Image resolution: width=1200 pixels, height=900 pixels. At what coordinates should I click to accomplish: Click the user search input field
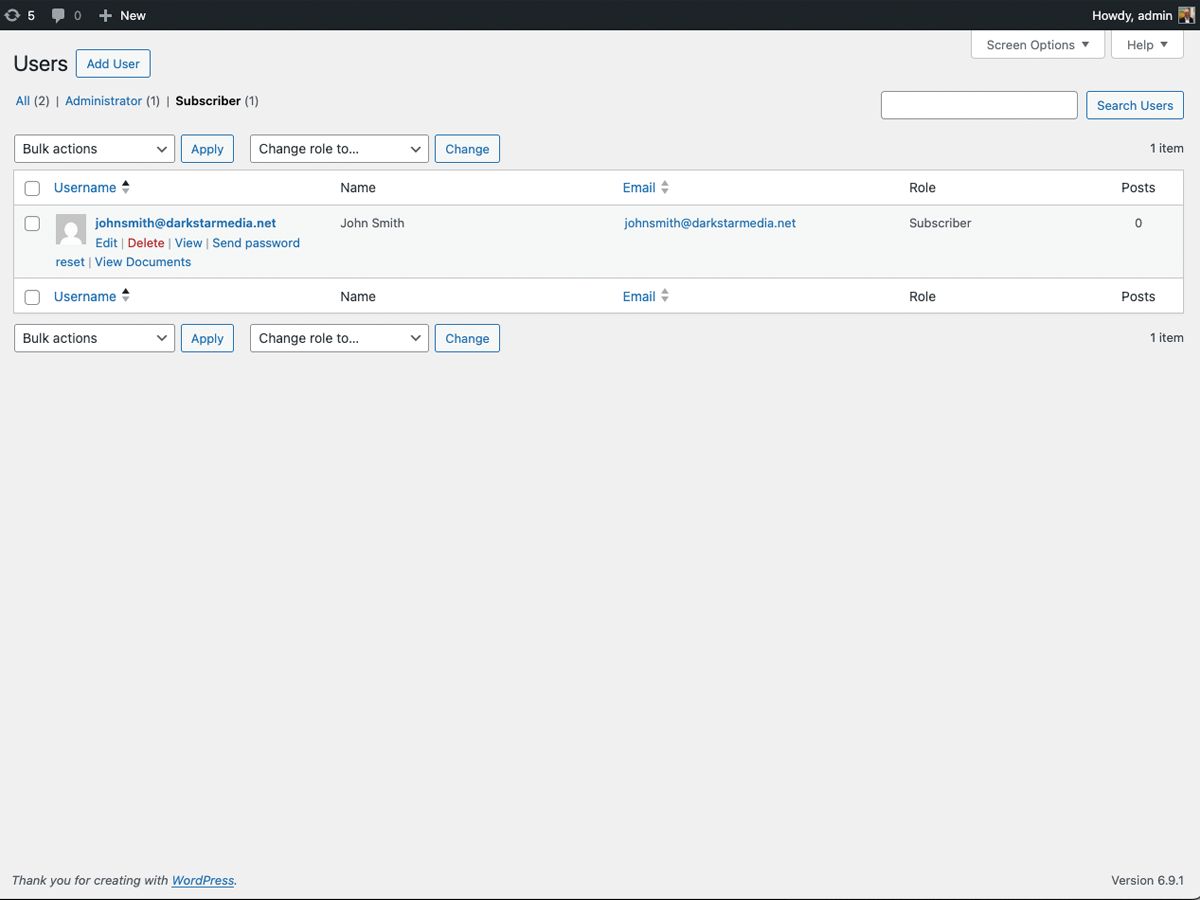(x=978, y=105)
